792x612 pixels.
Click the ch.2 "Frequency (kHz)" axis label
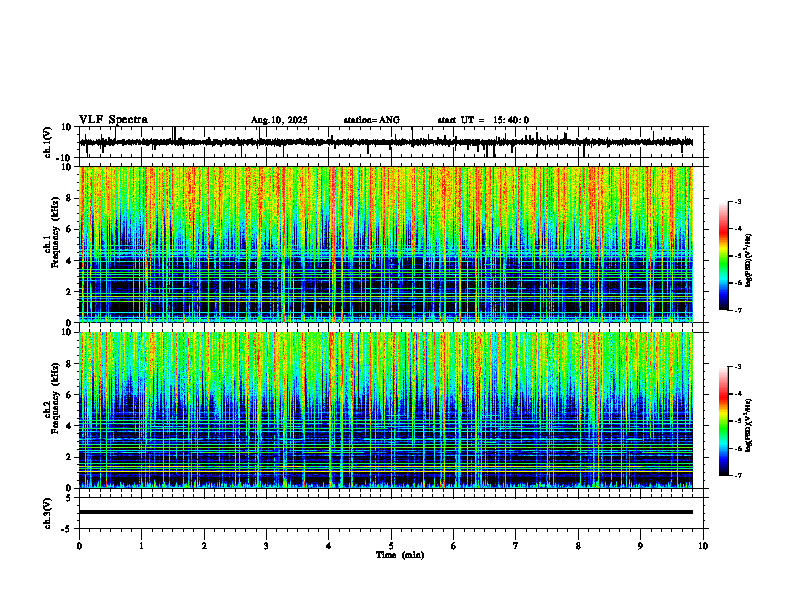click(x=54, y=398)
